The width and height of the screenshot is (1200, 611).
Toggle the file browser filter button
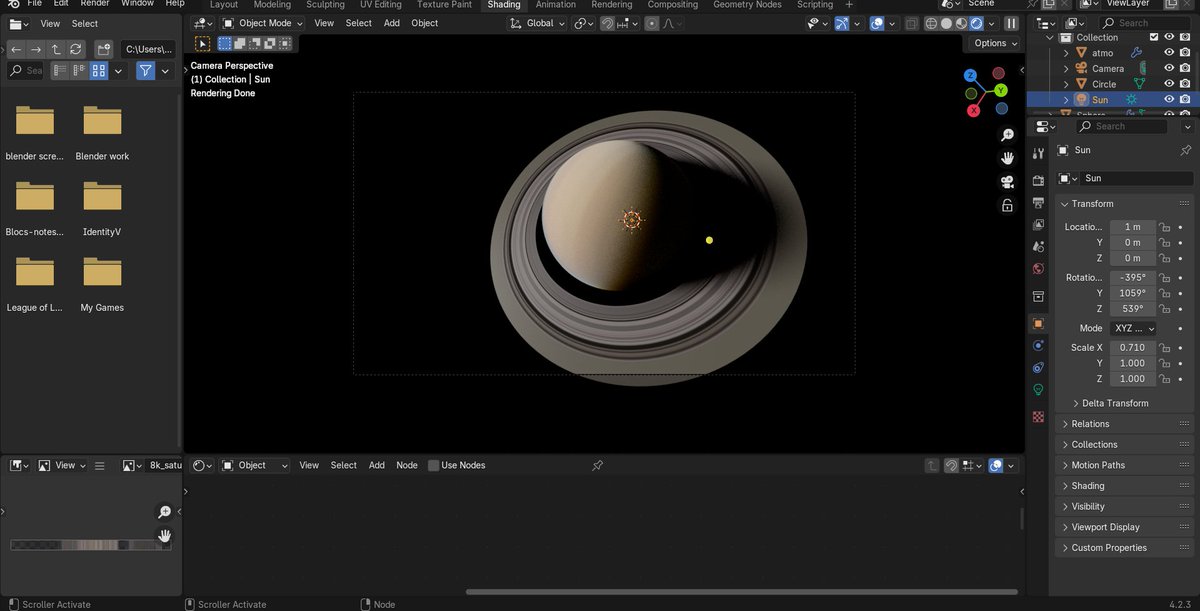[145, 71]
